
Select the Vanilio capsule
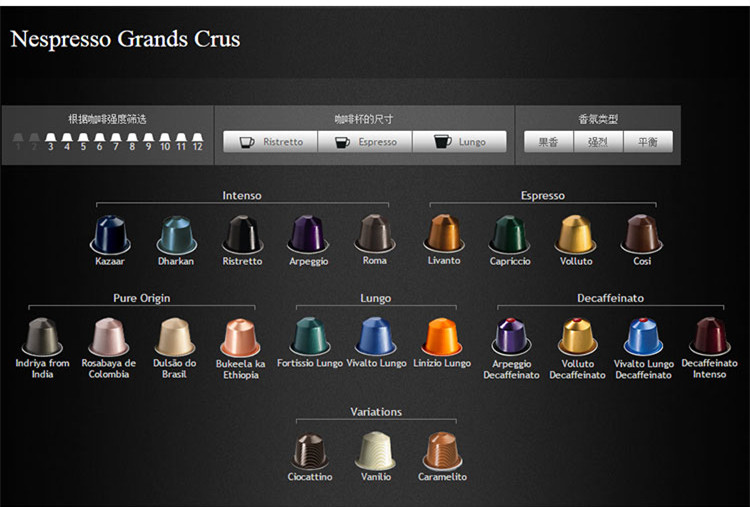pyautogui.click(x=376, y=451)
